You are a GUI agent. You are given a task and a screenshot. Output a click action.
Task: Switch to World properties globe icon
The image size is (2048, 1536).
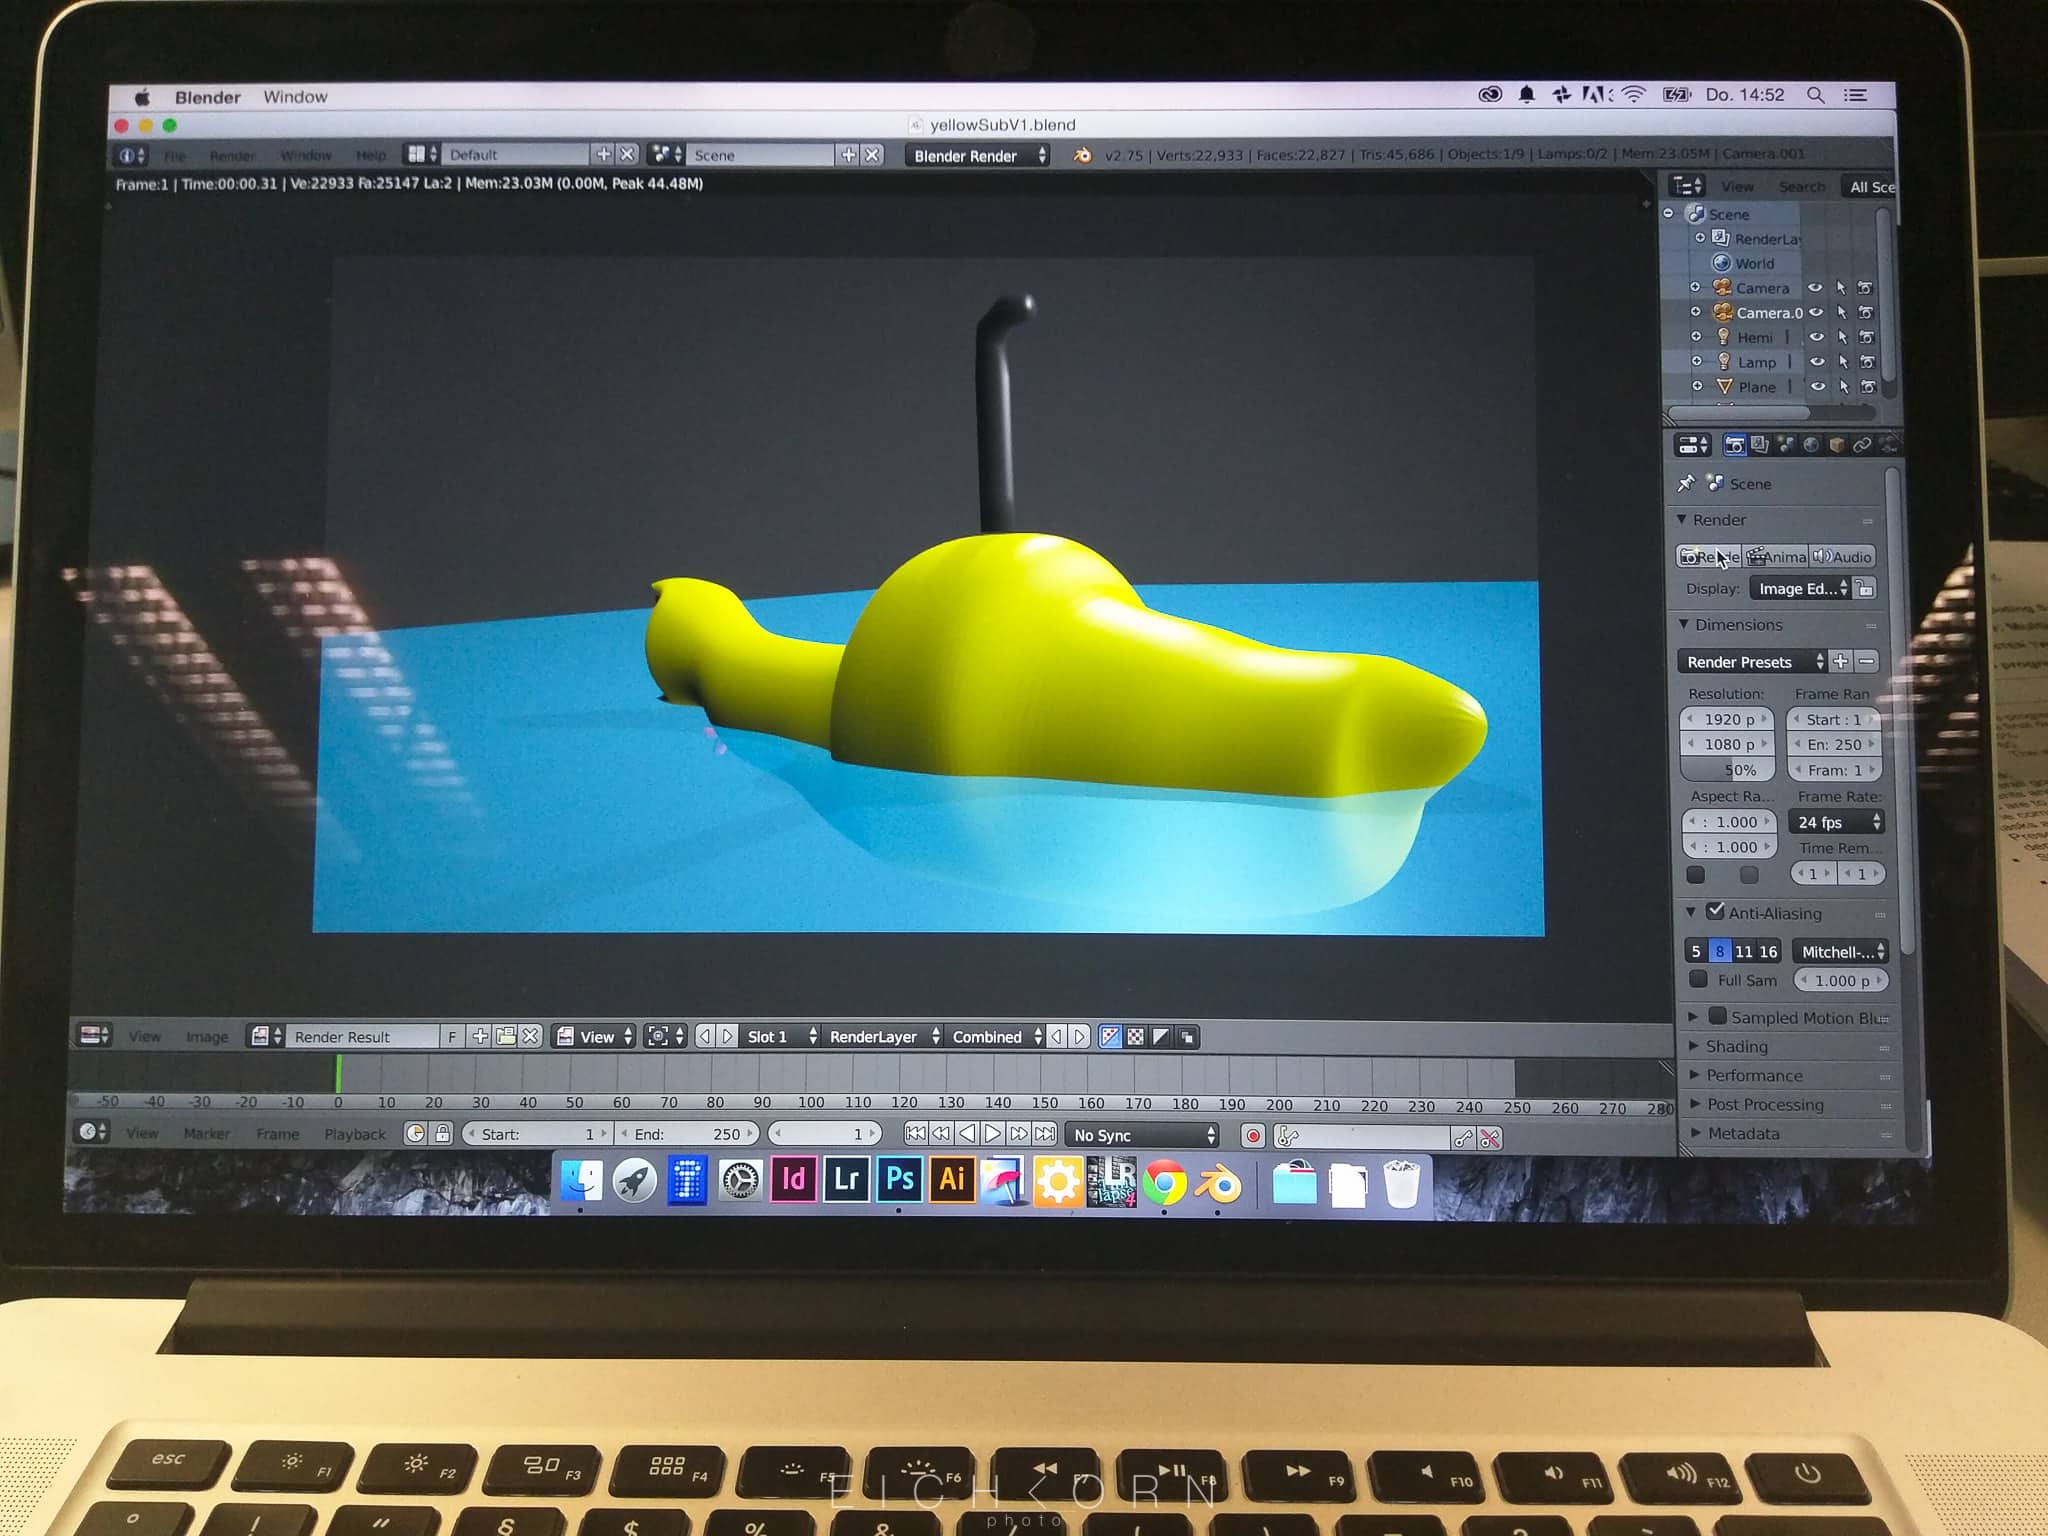coord(1811,445)
